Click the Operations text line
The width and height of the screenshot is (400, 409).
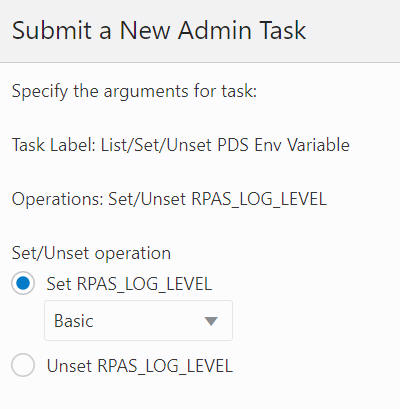coord(169,199)
